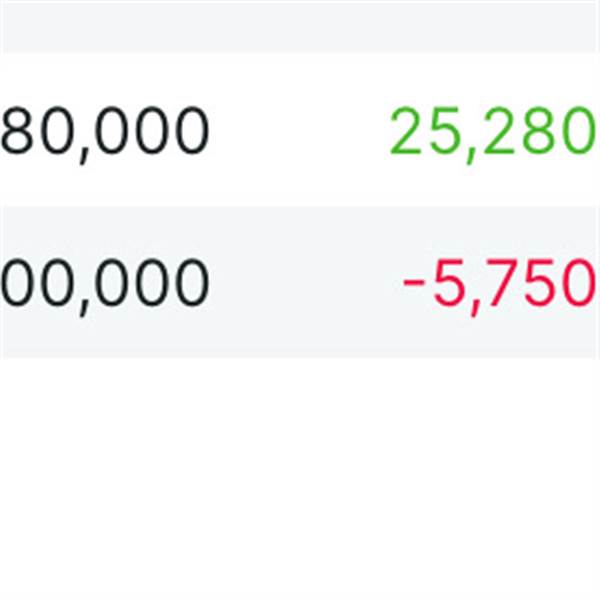
Task: Click the red -5,750 value
Action: 497,284
